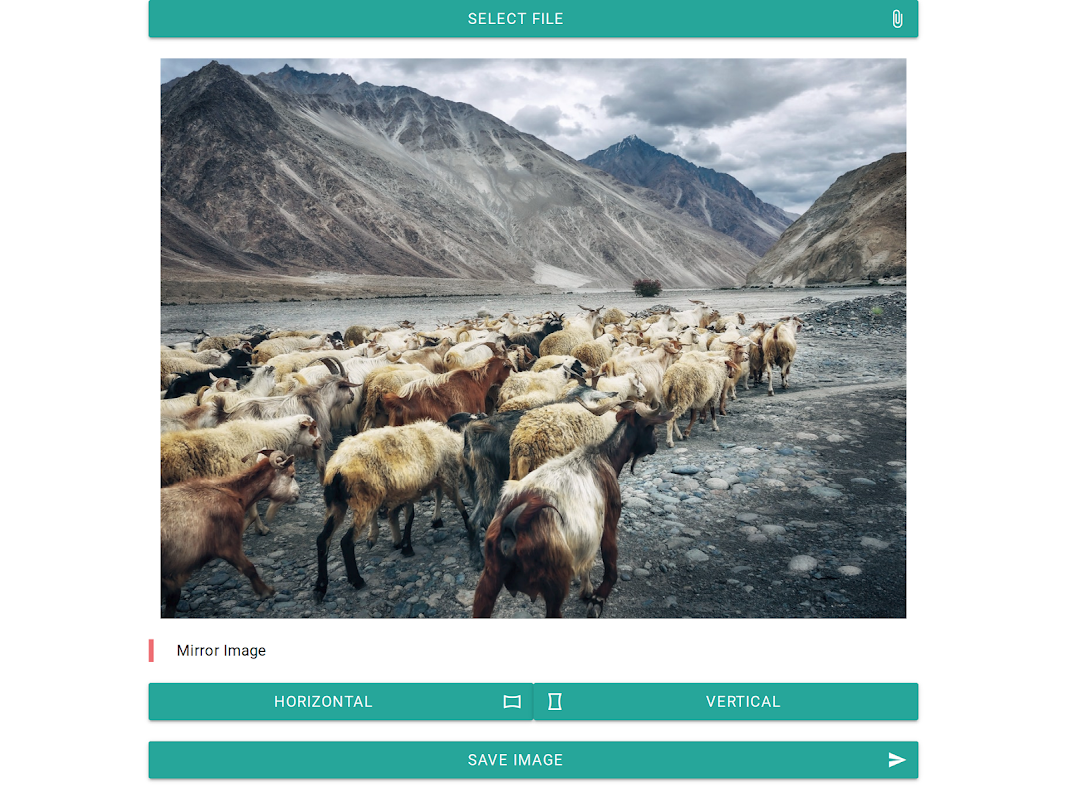This screenshot has width=1067, height=800.
Task: Click the paperclip attachment icon
Action: (897, 19)
